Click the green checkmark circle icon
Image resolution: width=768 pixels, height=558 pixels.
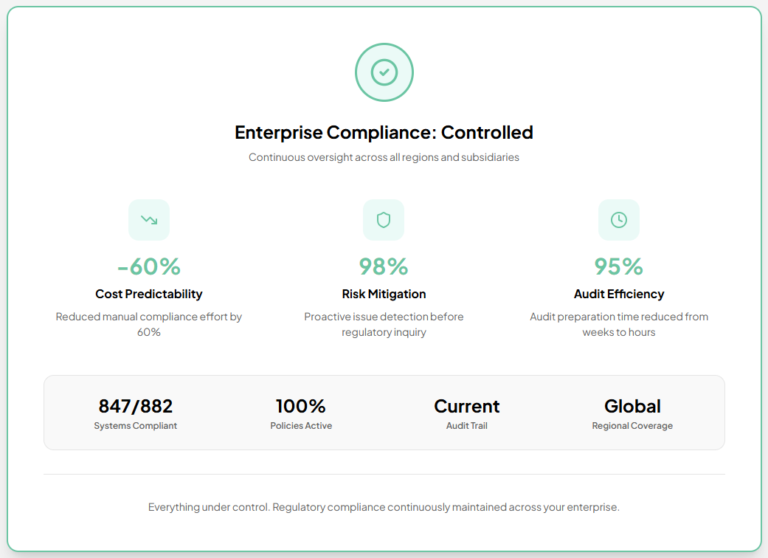[384, 72]
